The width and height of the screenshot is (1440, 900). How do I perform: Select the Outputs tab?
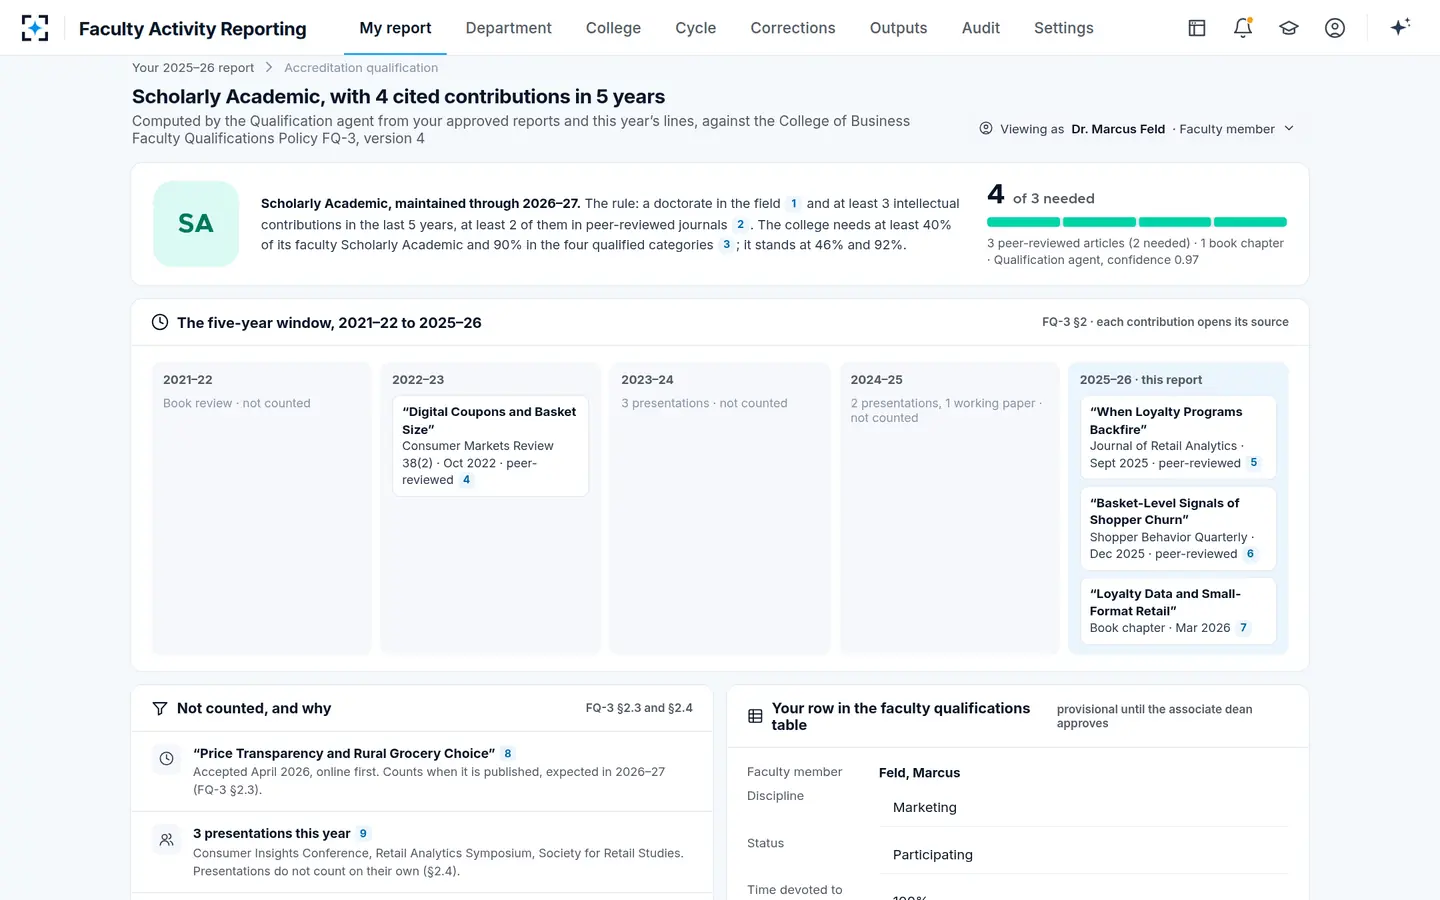coord(898,28)
